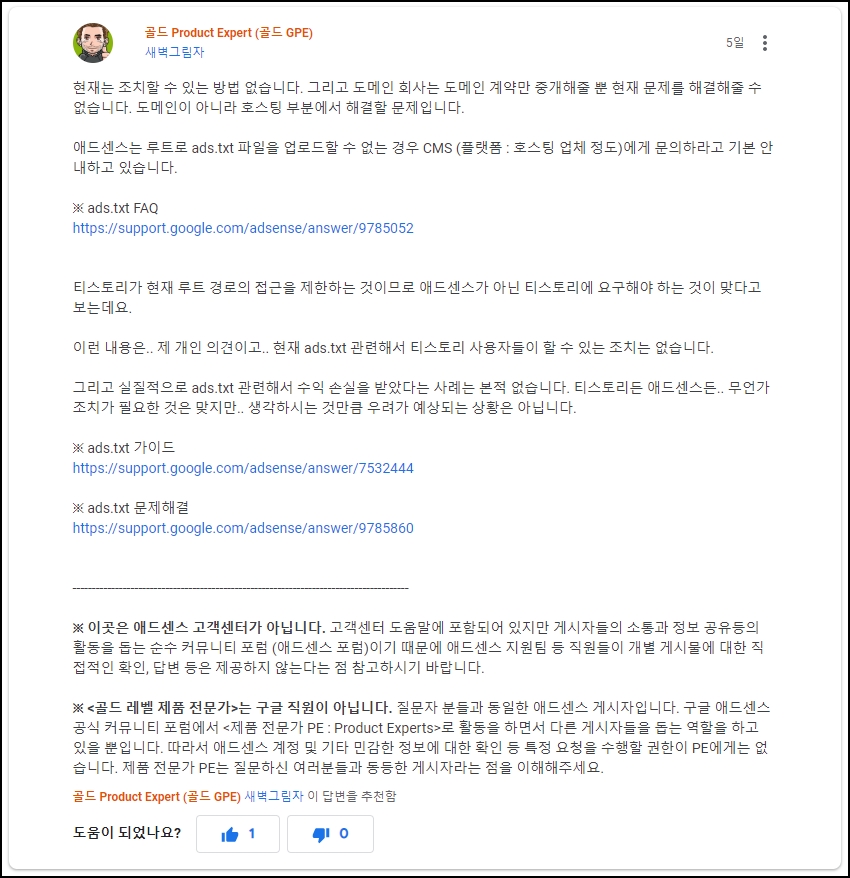Open the ads.txt FAQ answer/9785052 link
Screen dimensions: 850x878
click(243, 228)
